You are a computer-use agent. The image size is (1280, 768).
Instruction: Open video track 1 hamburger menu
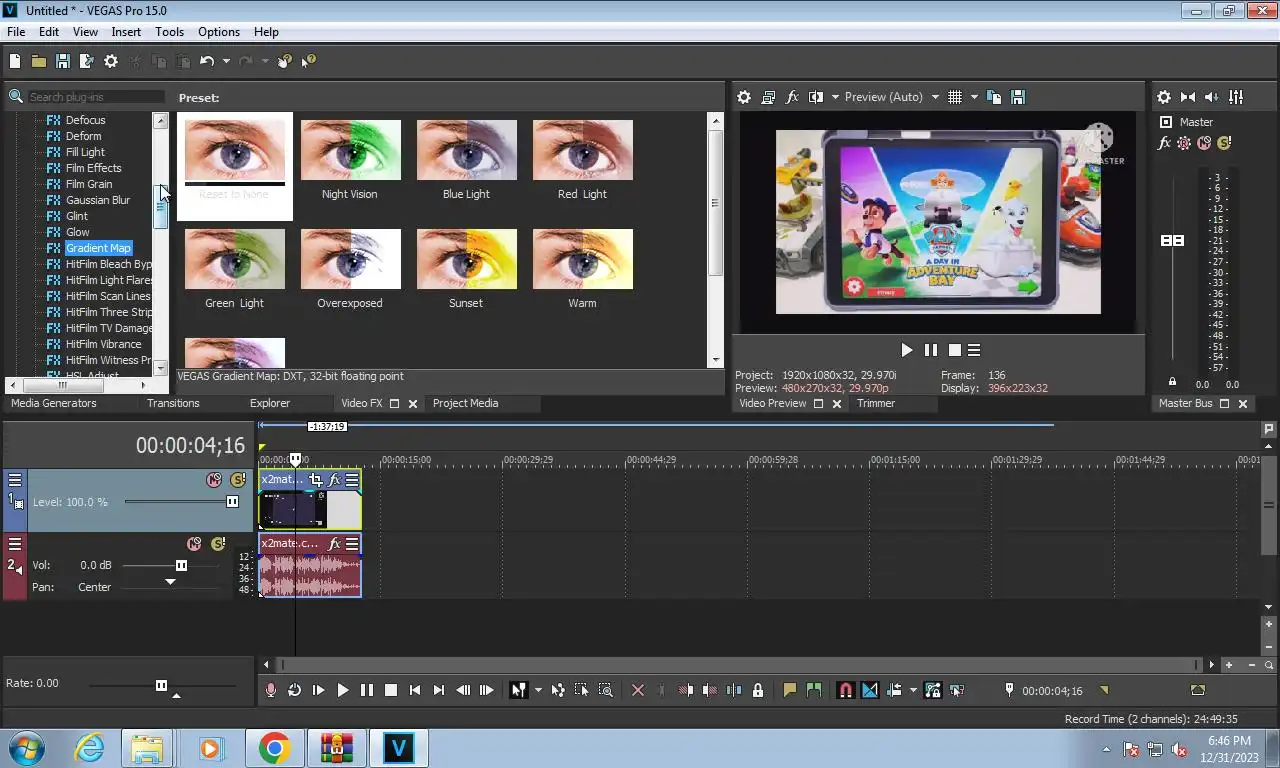(x=15, y=480)
